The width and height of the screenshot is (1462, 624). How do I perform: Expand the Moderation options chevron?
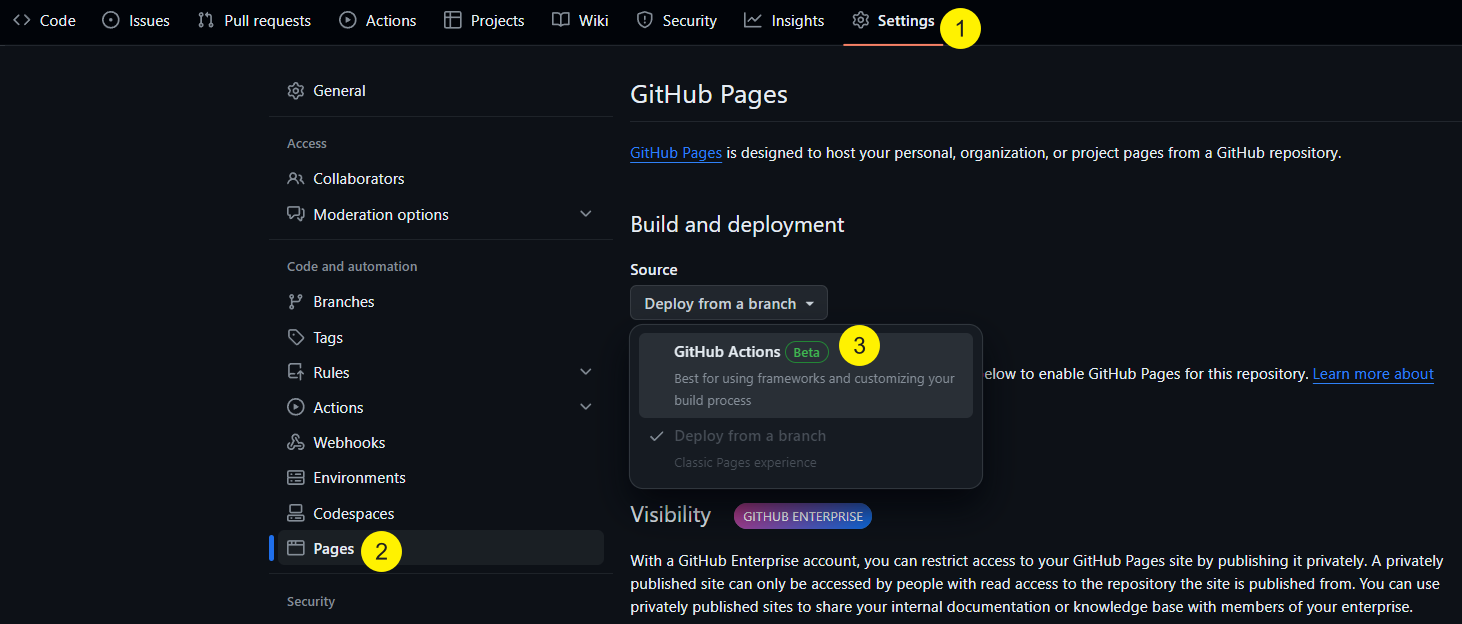[x=586, y=214]
